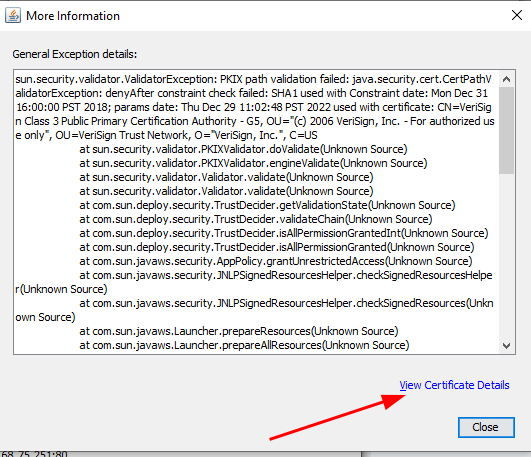Click the TrustDecider.validateChain stack line
The width and height of the screenshot is (531, 457).
pyautogui.click(x=256, y=219)
